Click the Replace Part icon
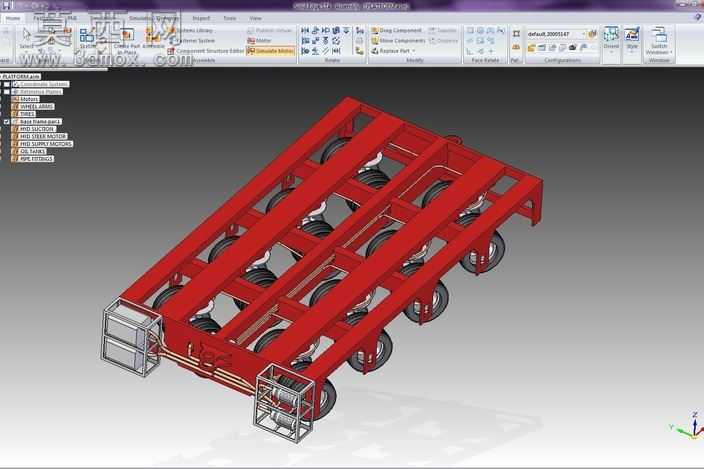This screenshot has width=704, height=469. [375, 51]
